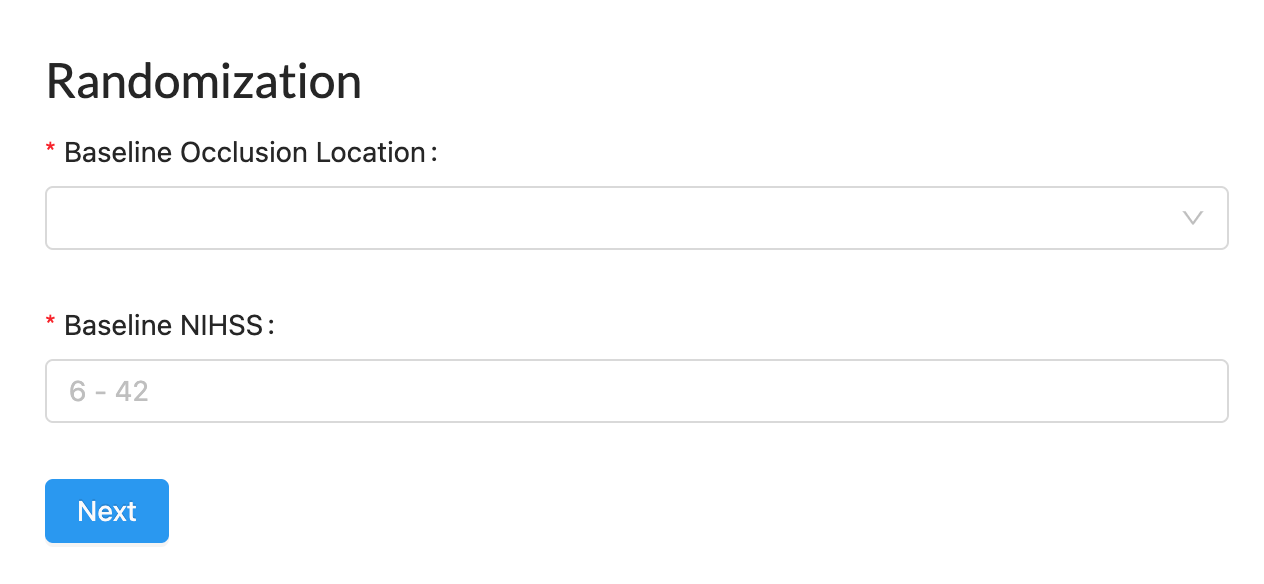Click red asterisk beside Baseline NIHSS
This screenshot has height=584, width=1264.
pyautogui.click(x=51, y=324)
